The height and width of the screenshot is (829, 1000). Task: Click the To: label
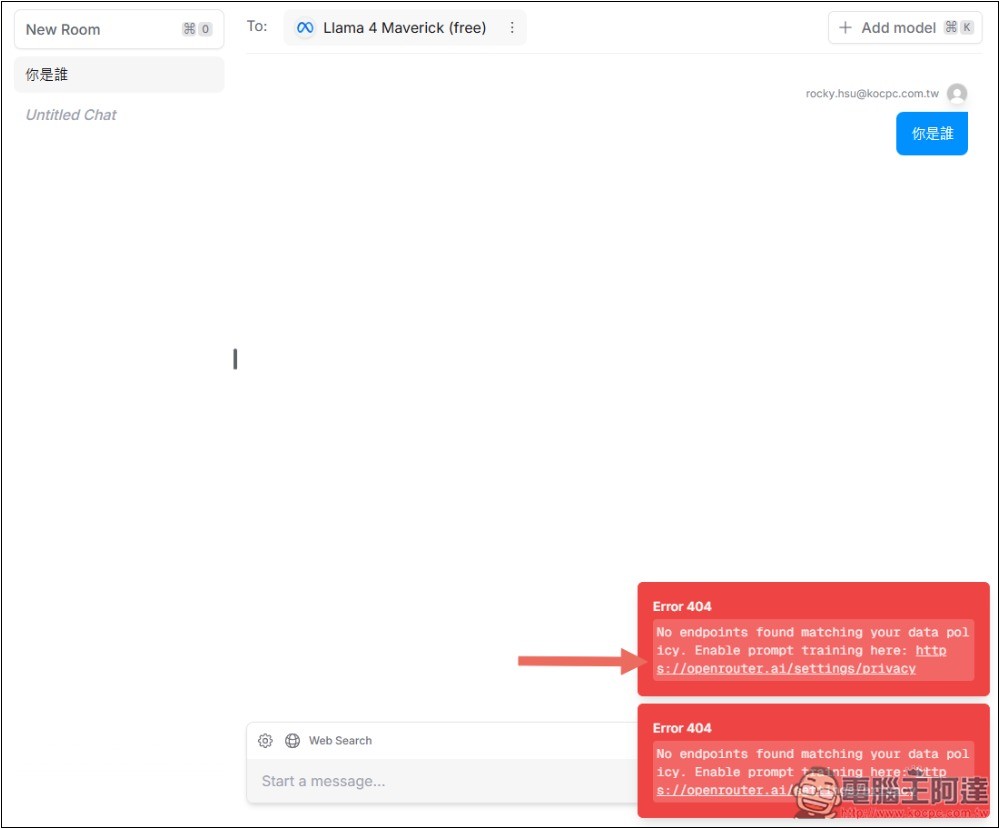click(257, 26)
